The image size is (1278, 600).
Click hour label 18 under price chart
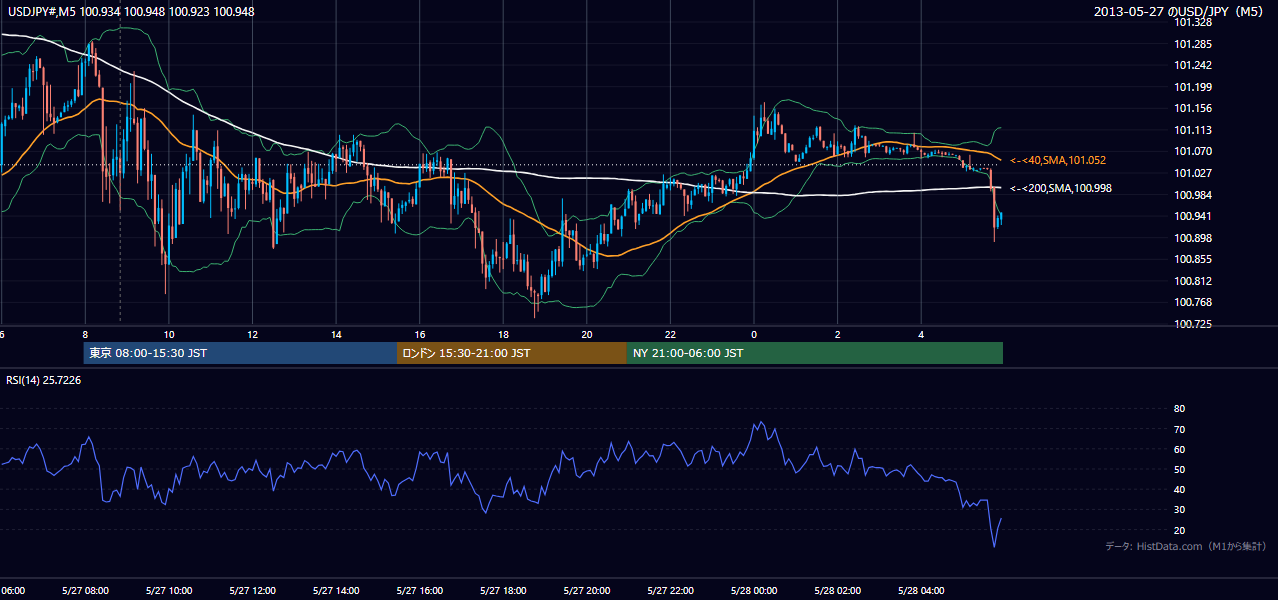(x=503, y=335)
